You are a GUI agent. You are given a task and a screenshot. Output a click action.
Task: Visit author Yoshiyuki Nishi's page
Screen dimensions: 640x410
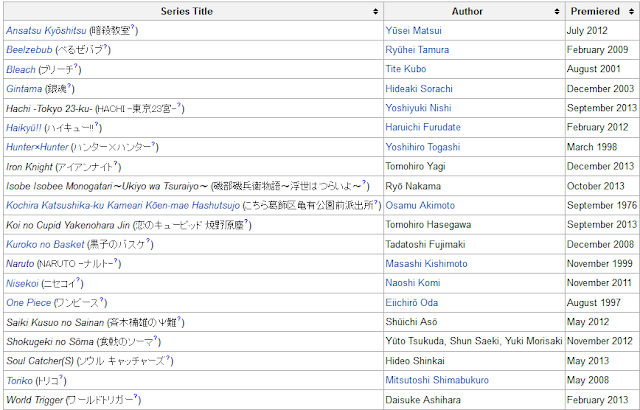418,108
